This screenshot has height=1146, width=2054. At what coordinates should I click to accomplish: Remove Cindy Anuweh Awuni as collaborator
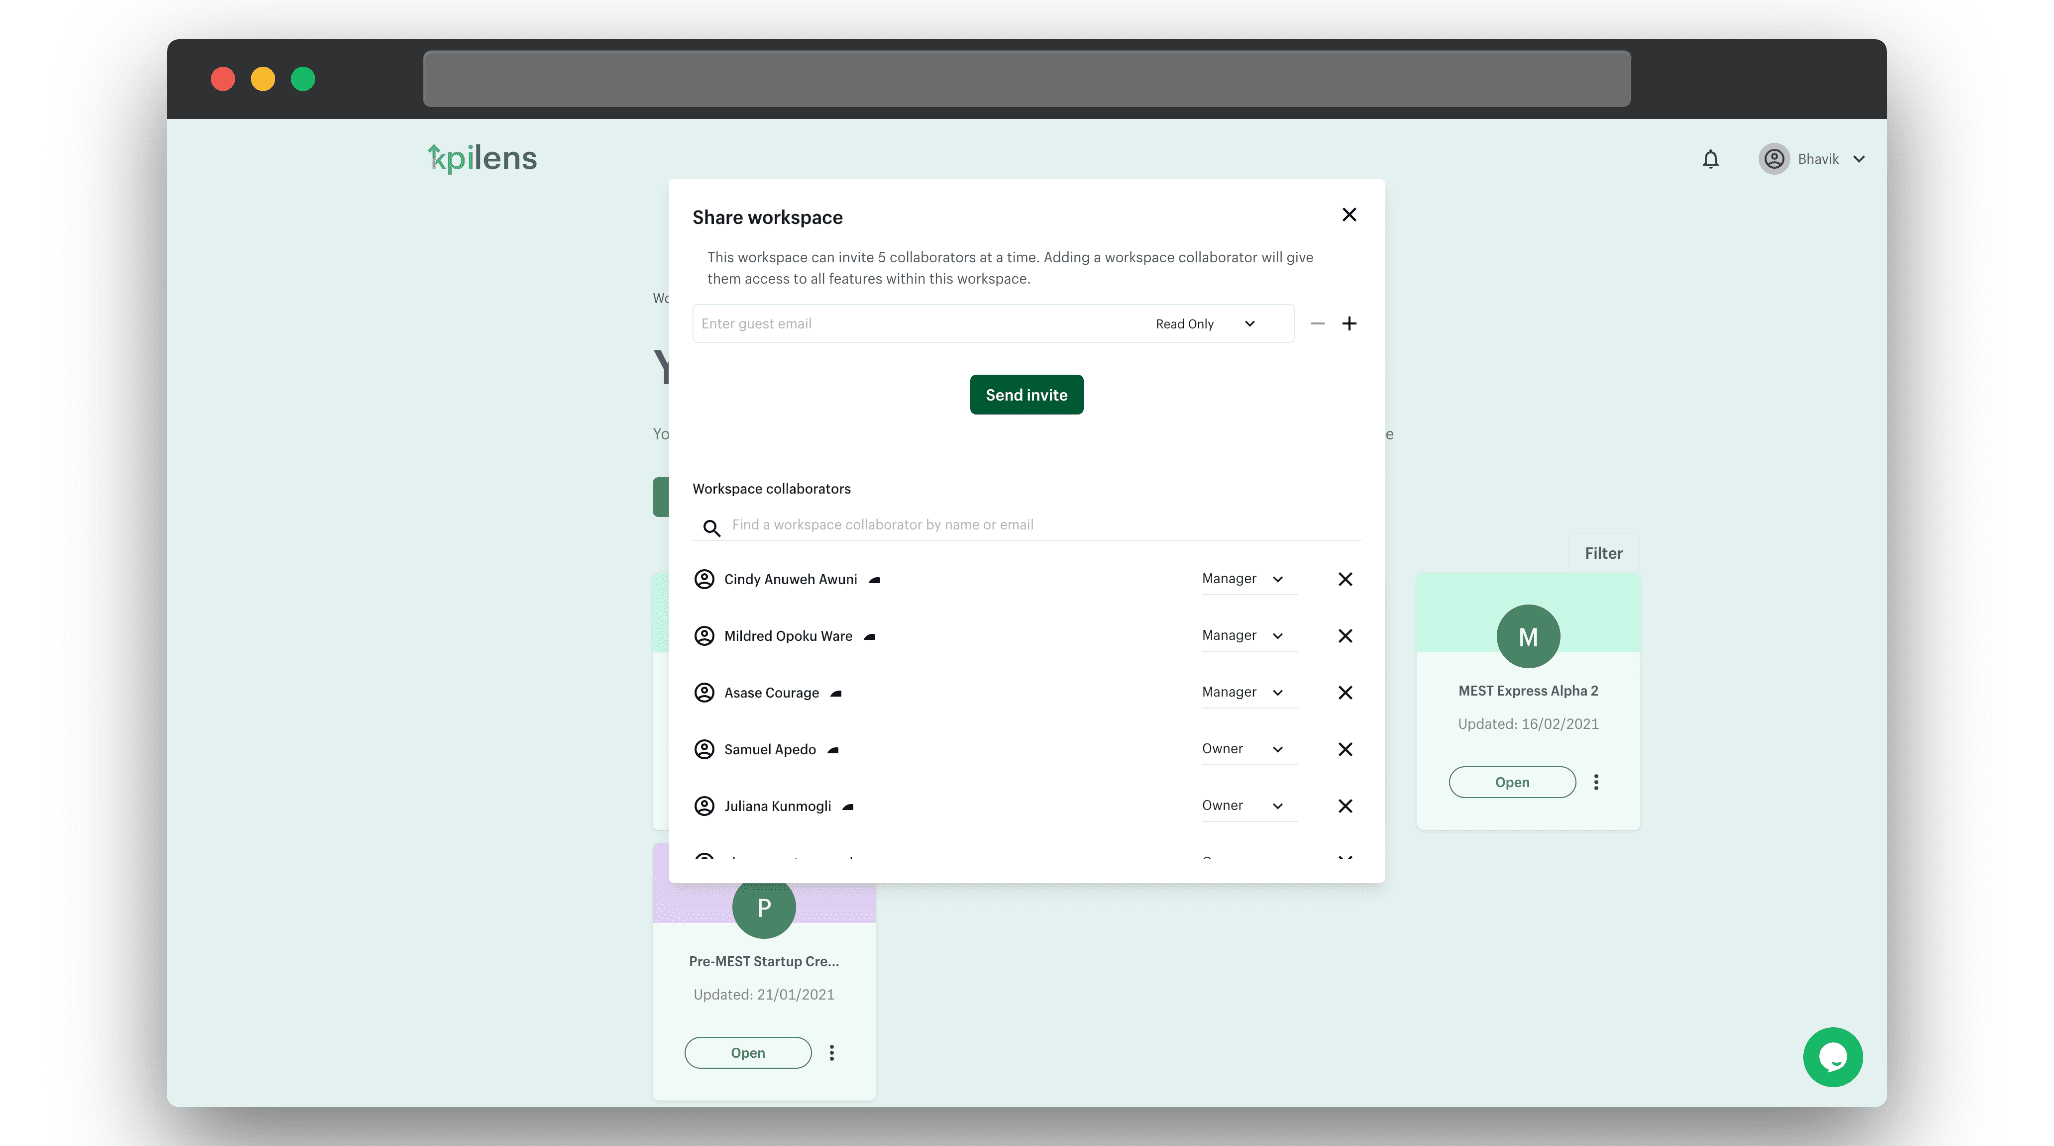pos(1345,579)
